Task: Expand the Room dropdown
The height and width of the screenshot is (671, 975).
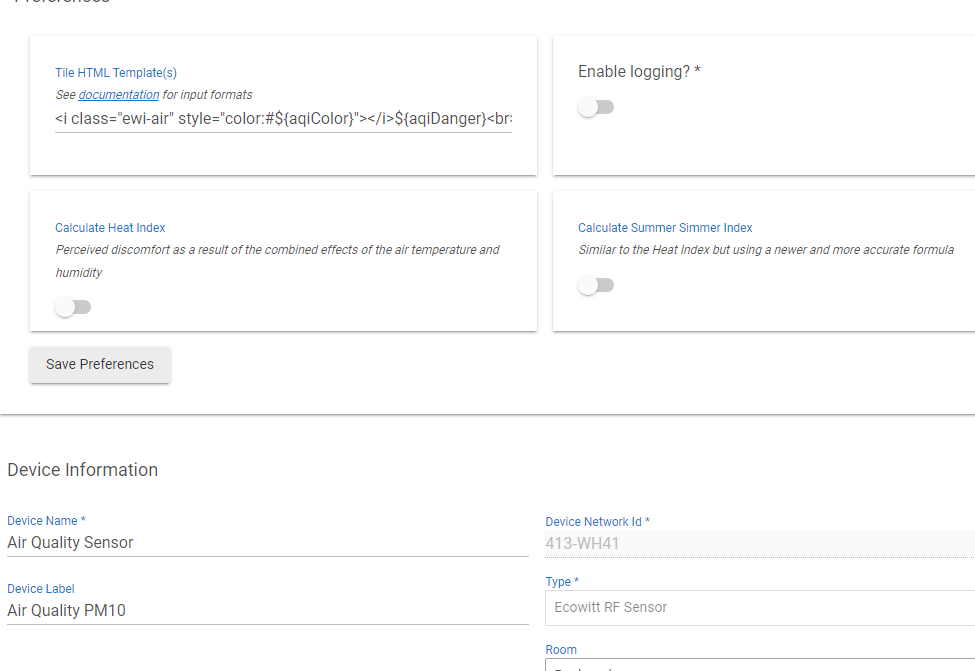Action: pyautogui.click(x=759, y=664)
